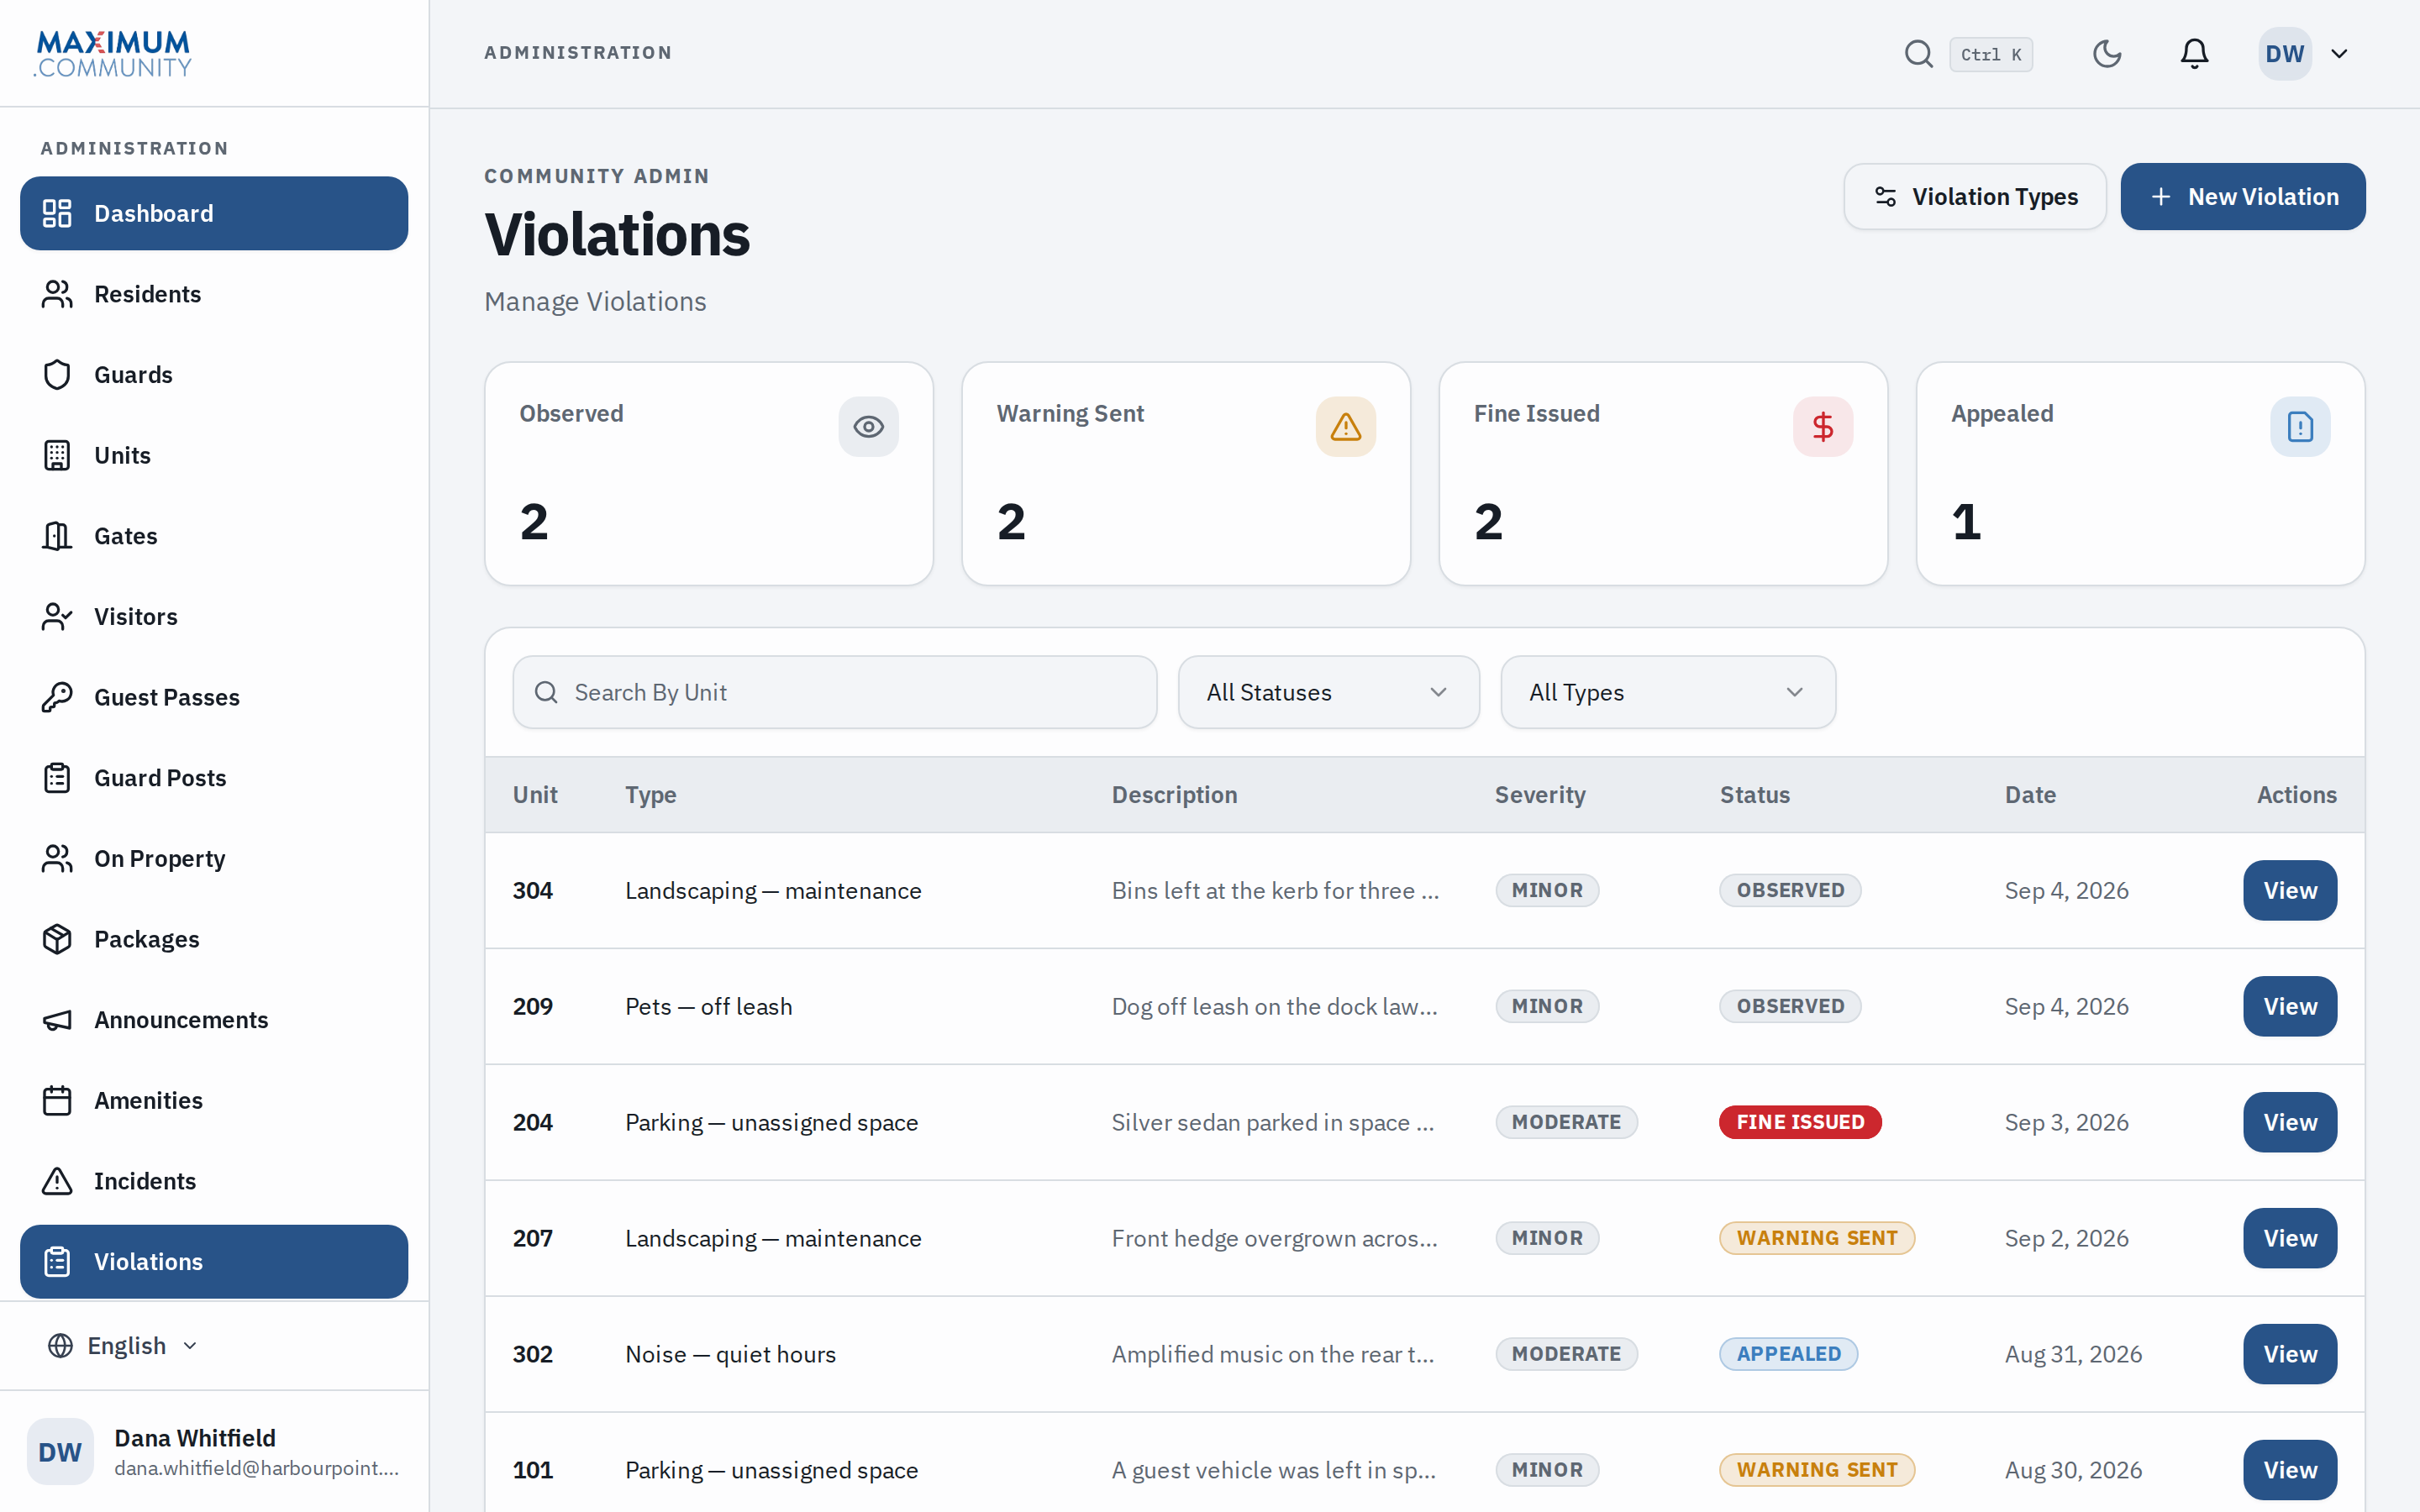Click the Guard Posts clipboard icon
This screenshot has height=1512, width=2420.
coord(57,778)
